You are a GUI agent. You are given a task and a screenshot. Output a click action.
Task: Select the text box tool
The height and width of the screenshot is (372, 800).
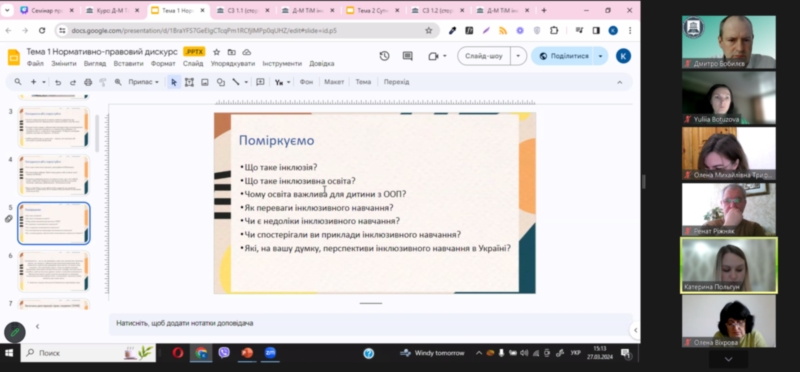(189, 82)
